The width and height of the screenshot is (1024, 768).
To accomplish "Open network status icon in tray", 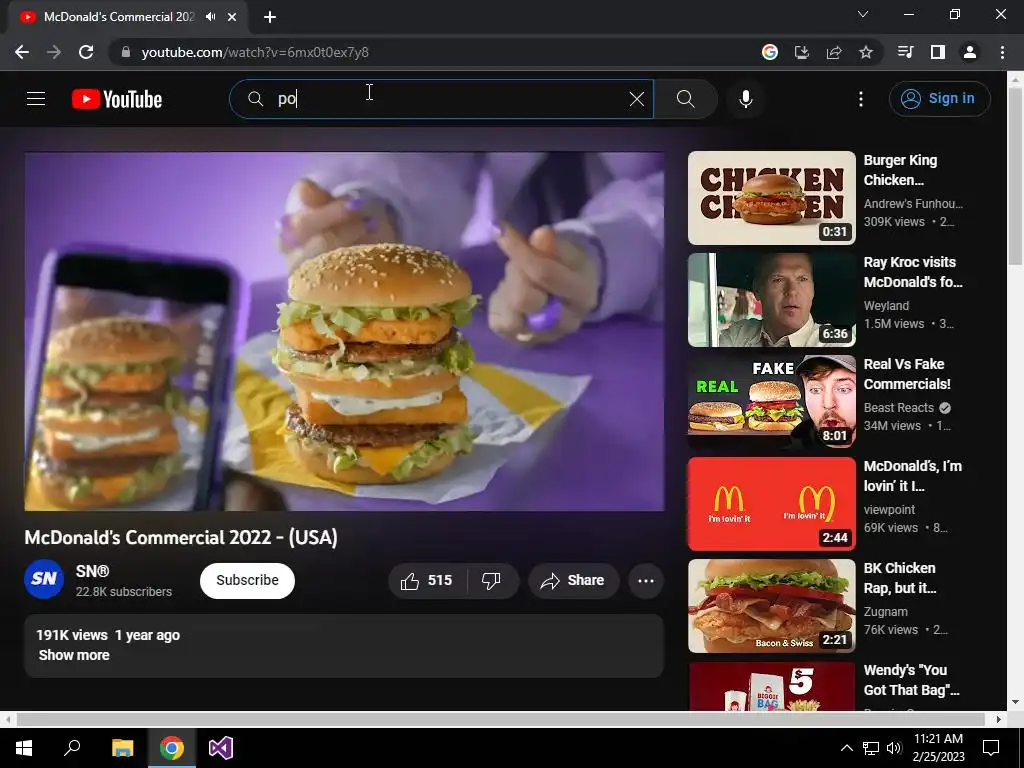I will pyautogui.click(x=871, y=748).
